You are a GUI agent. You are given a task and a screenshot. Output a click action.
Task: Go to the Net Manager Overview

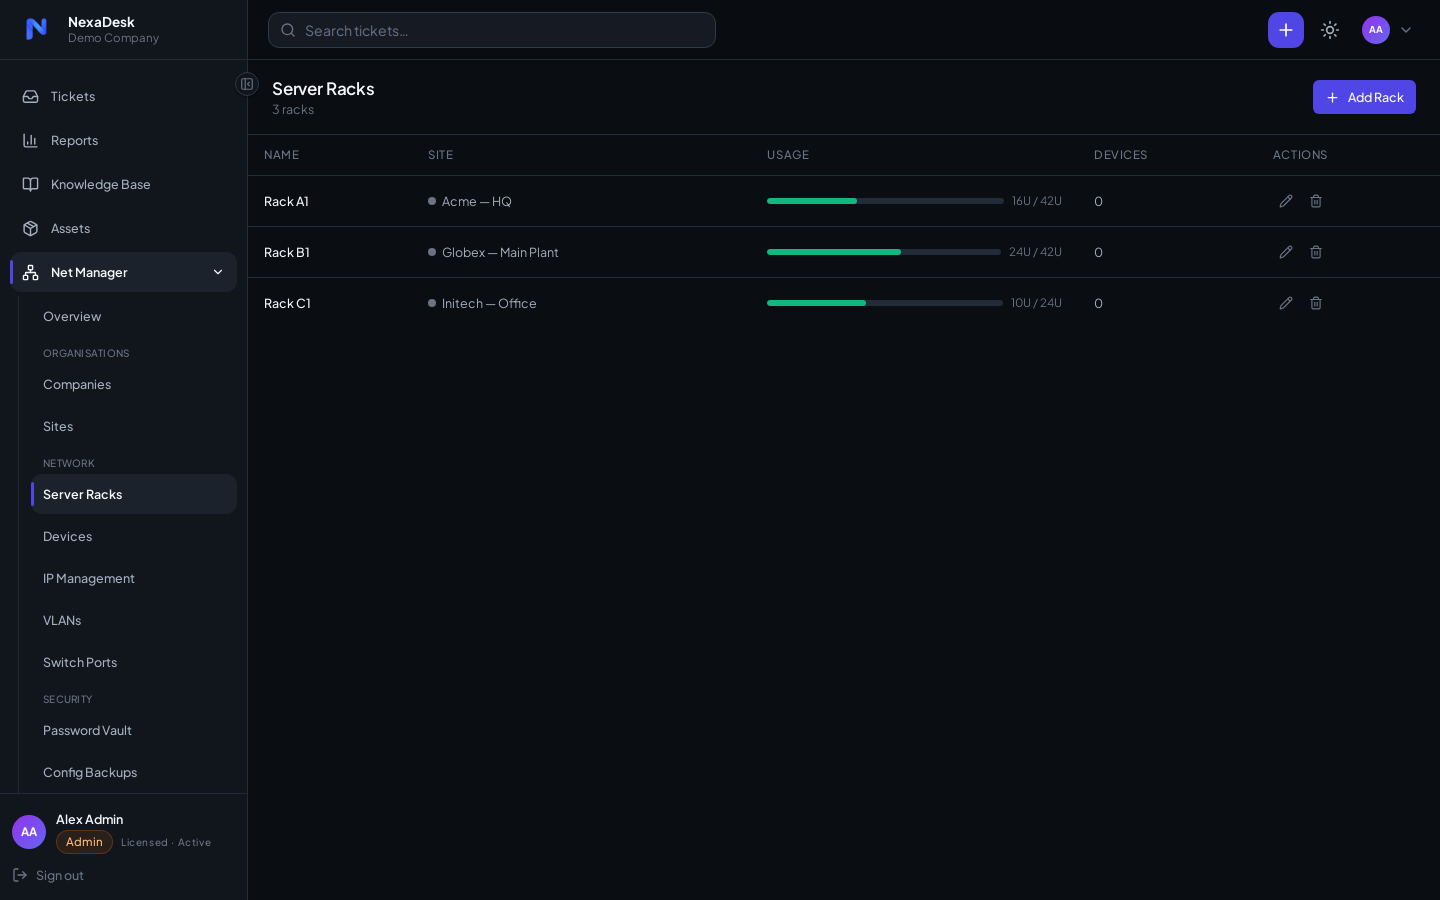(134, 316)
